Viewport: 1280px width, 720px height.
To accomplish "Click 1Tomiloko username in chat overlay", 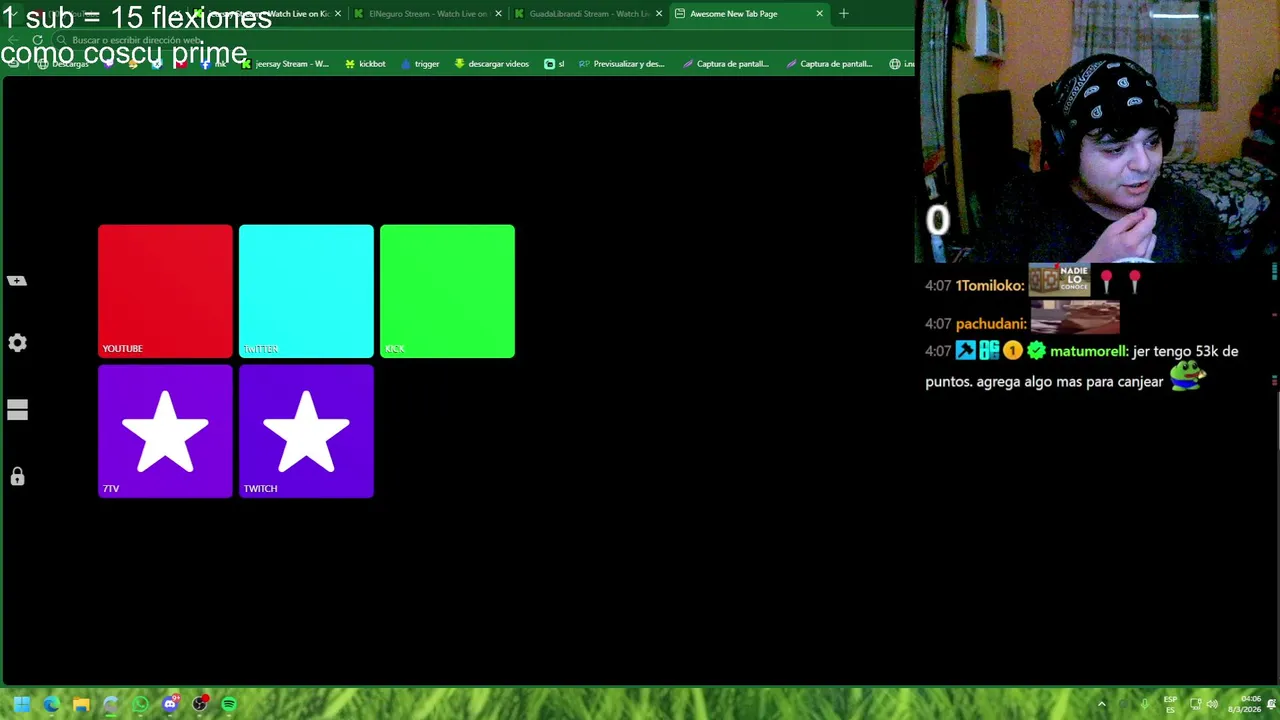I will (989, 286).
